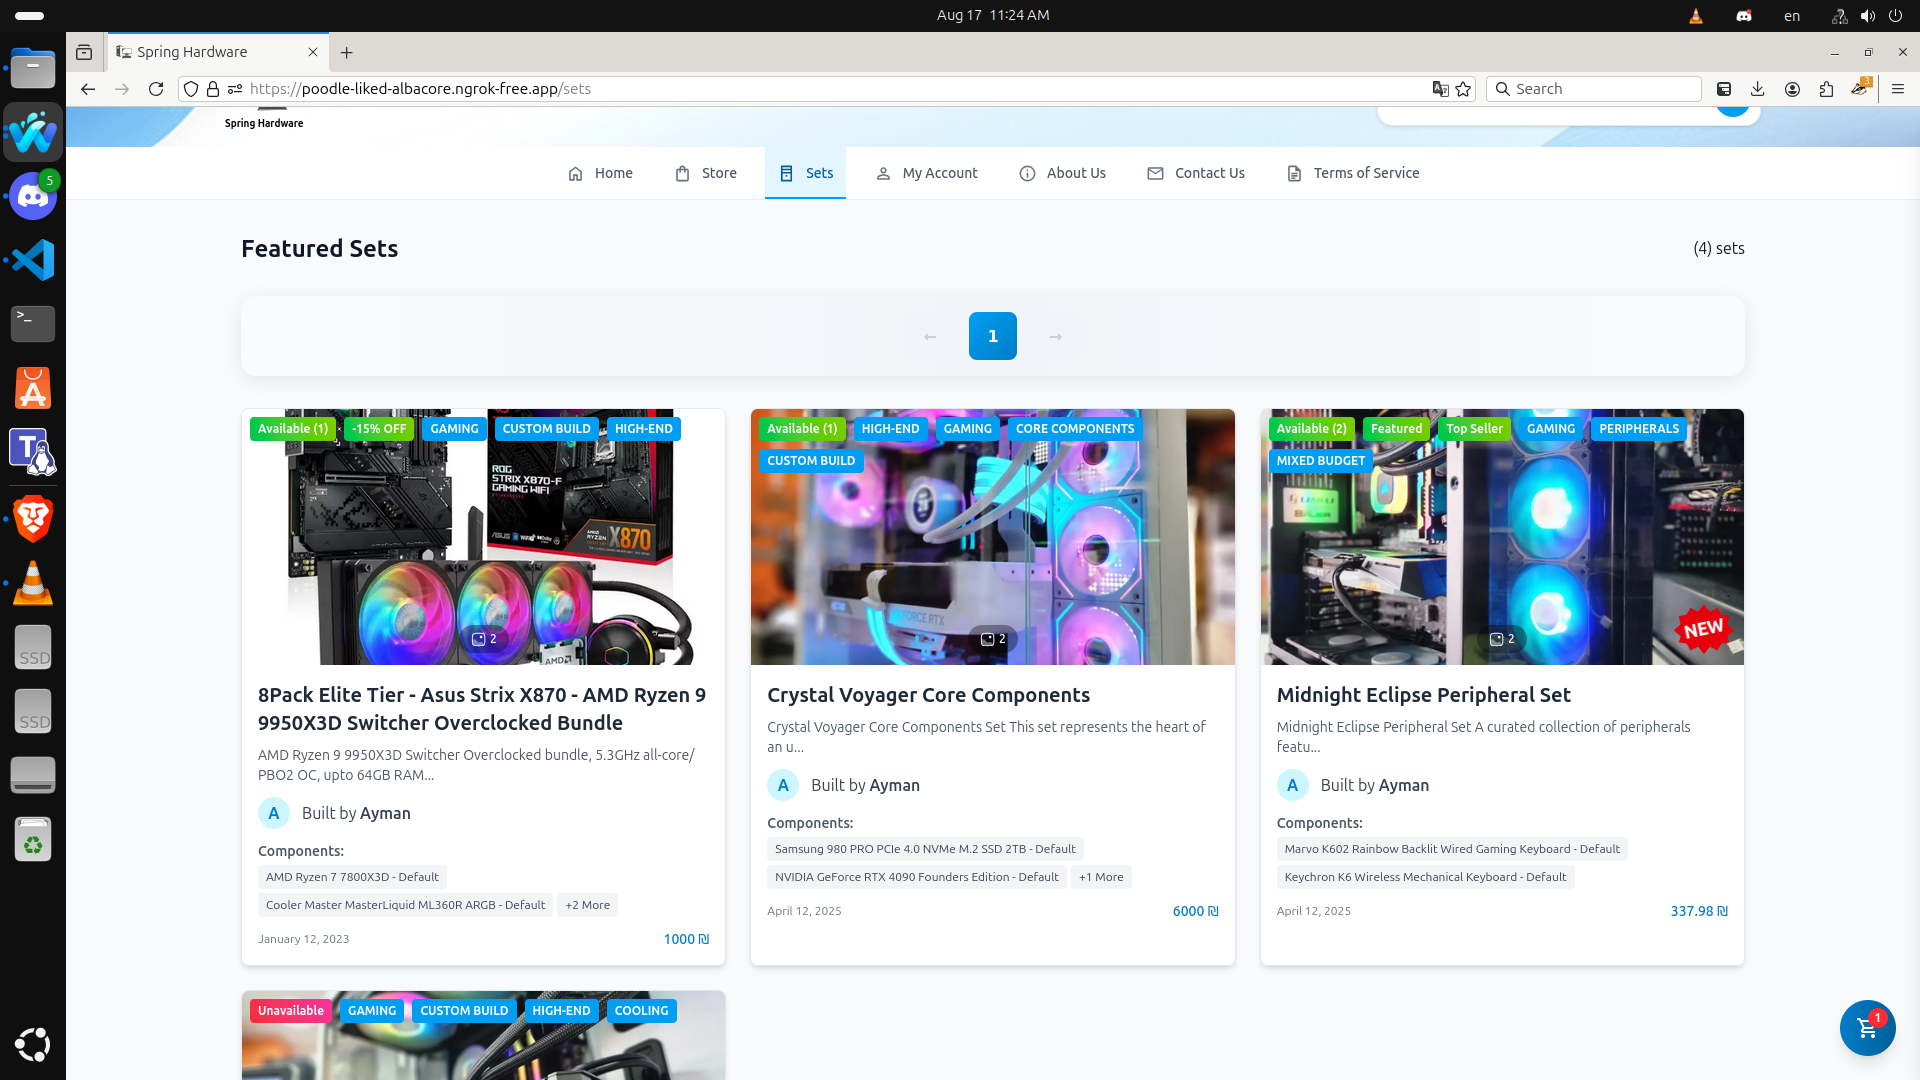Image resolution: width=1920 pixels, height=1080 pixels.
Task: Click image count icon on Crystal Voyager card
Action: point(993,639)
